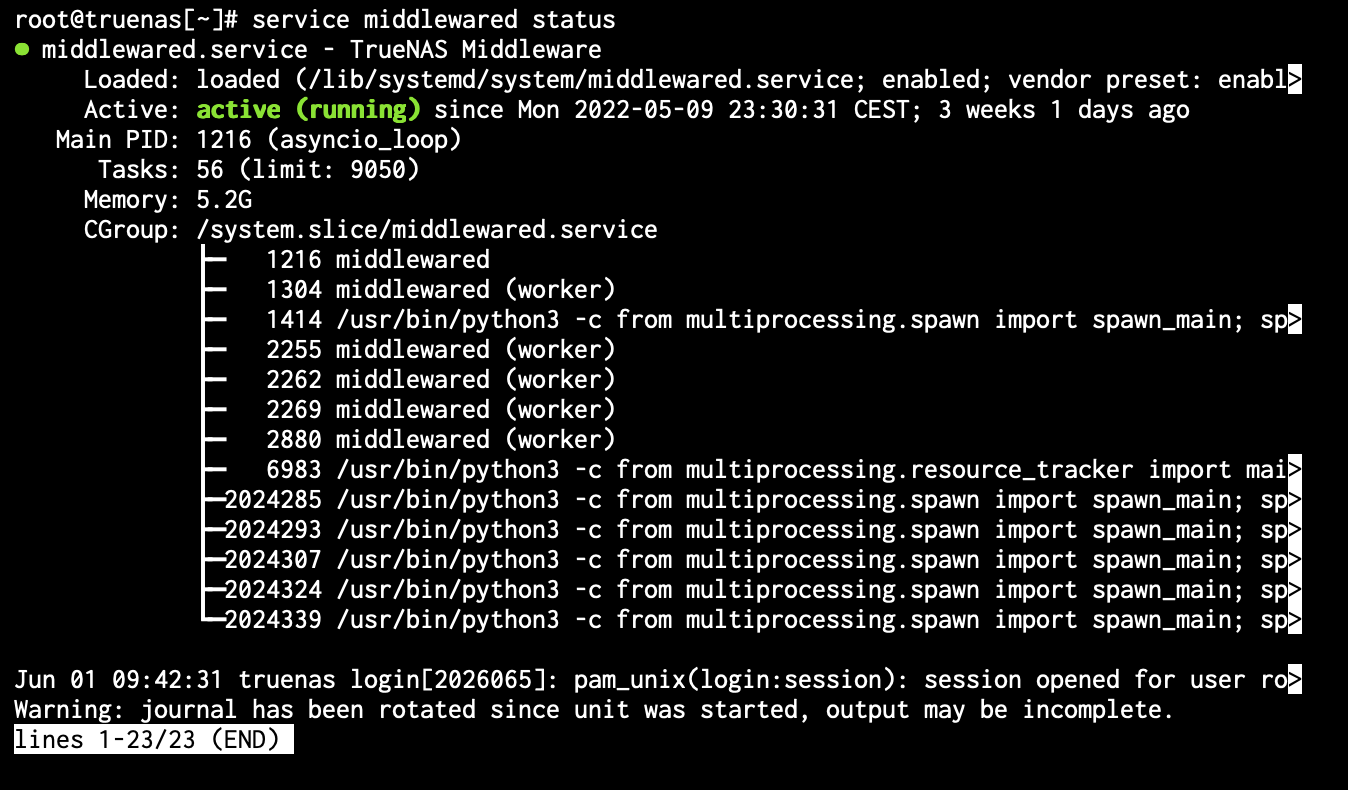The width and height of the screenshot is (1348, 790).
Task: Select the 1216 middlewared tree entry
Action: point(378,260)
